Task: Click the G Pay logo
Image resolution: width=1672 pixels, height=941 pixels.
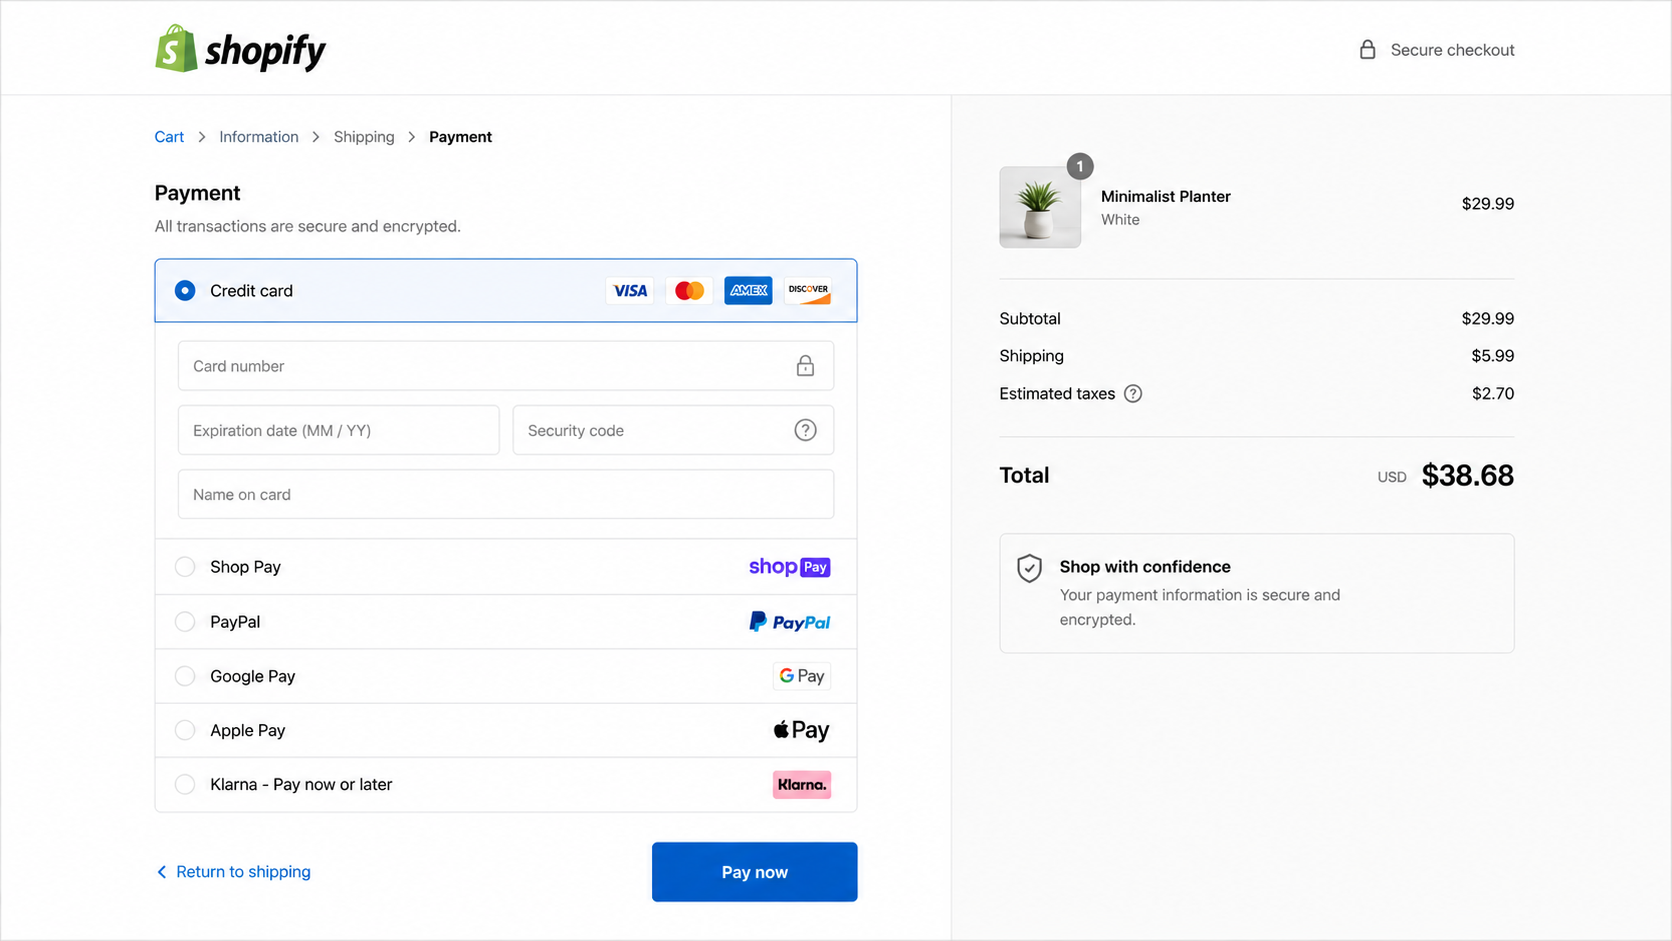Action: pos(802,676)
